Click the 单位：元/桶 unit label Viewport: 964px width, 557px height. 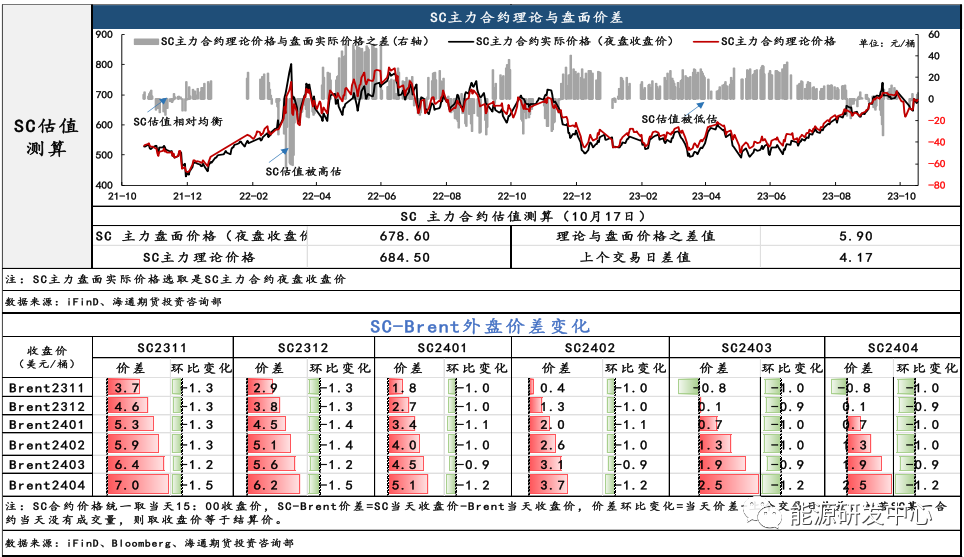tap(887, 43)
